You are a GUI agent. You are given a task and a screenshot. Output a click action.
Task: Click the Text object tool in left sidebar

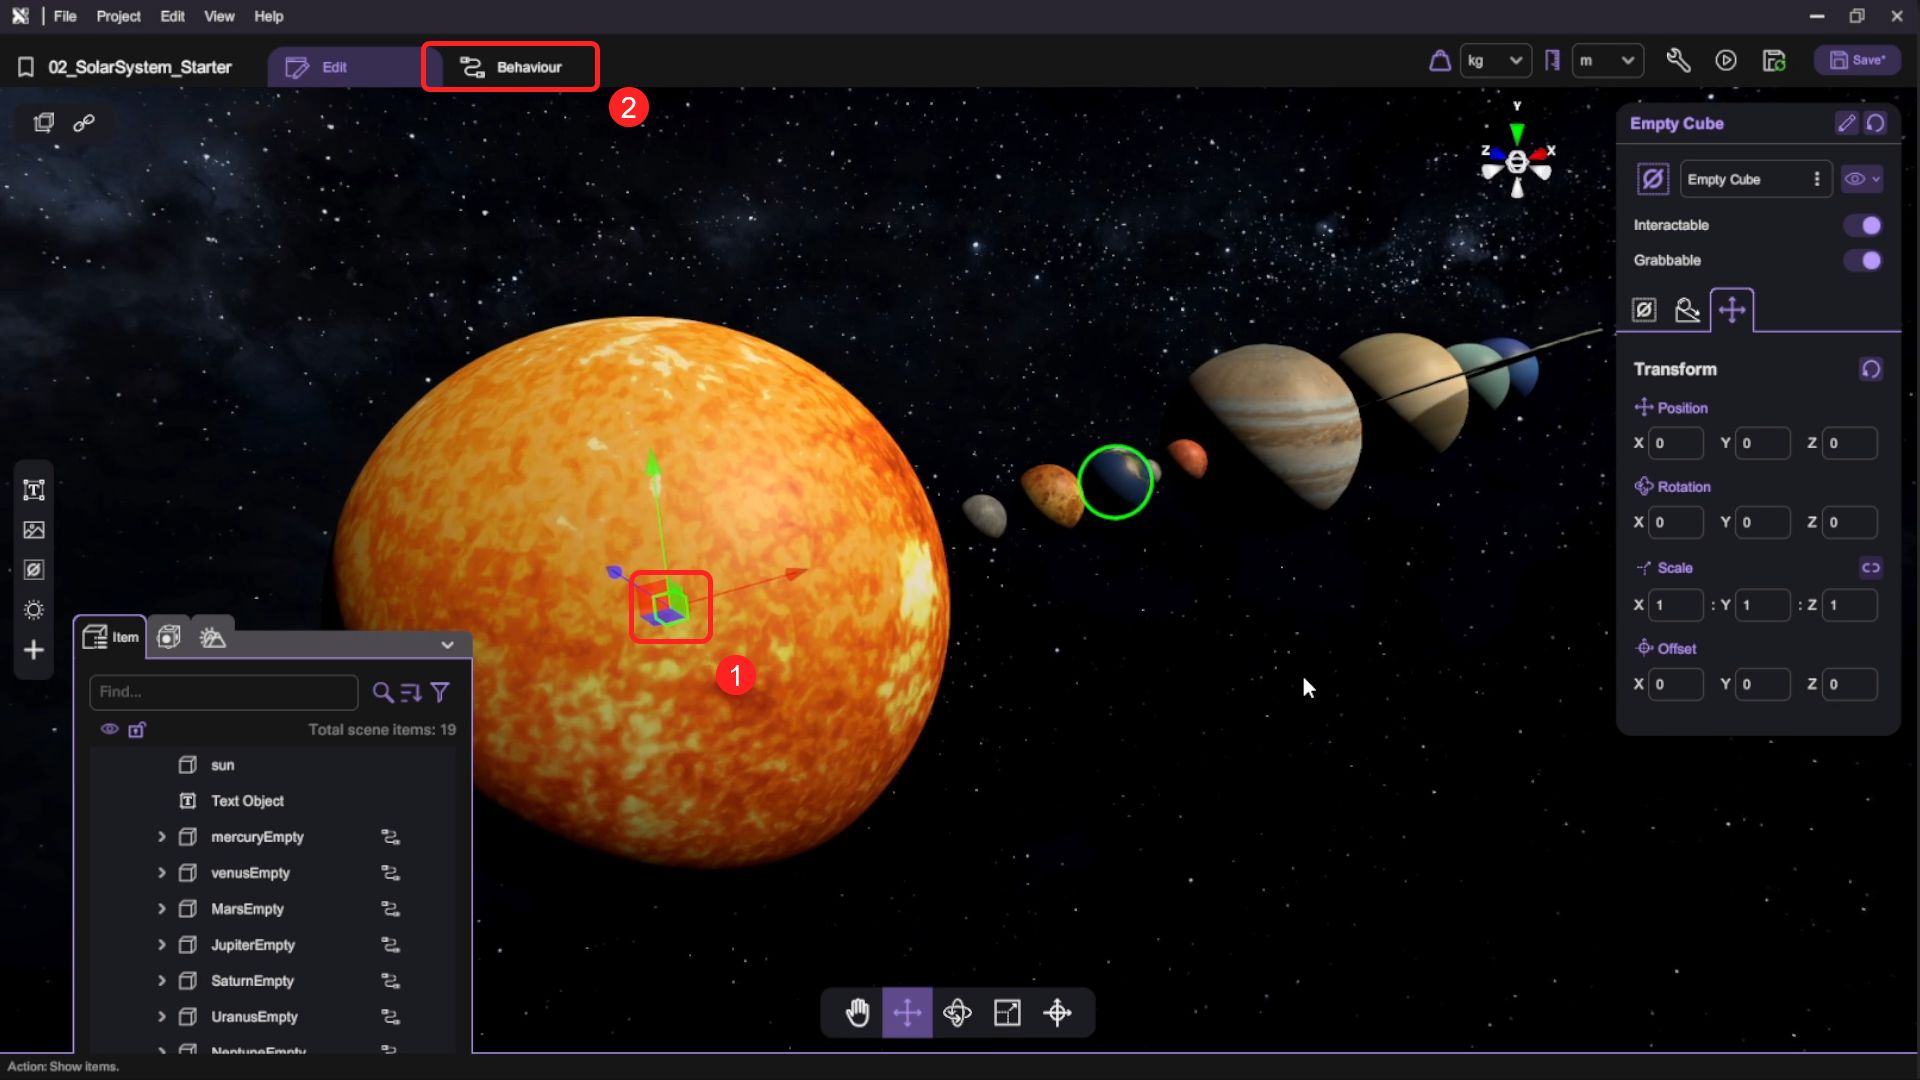34,490
